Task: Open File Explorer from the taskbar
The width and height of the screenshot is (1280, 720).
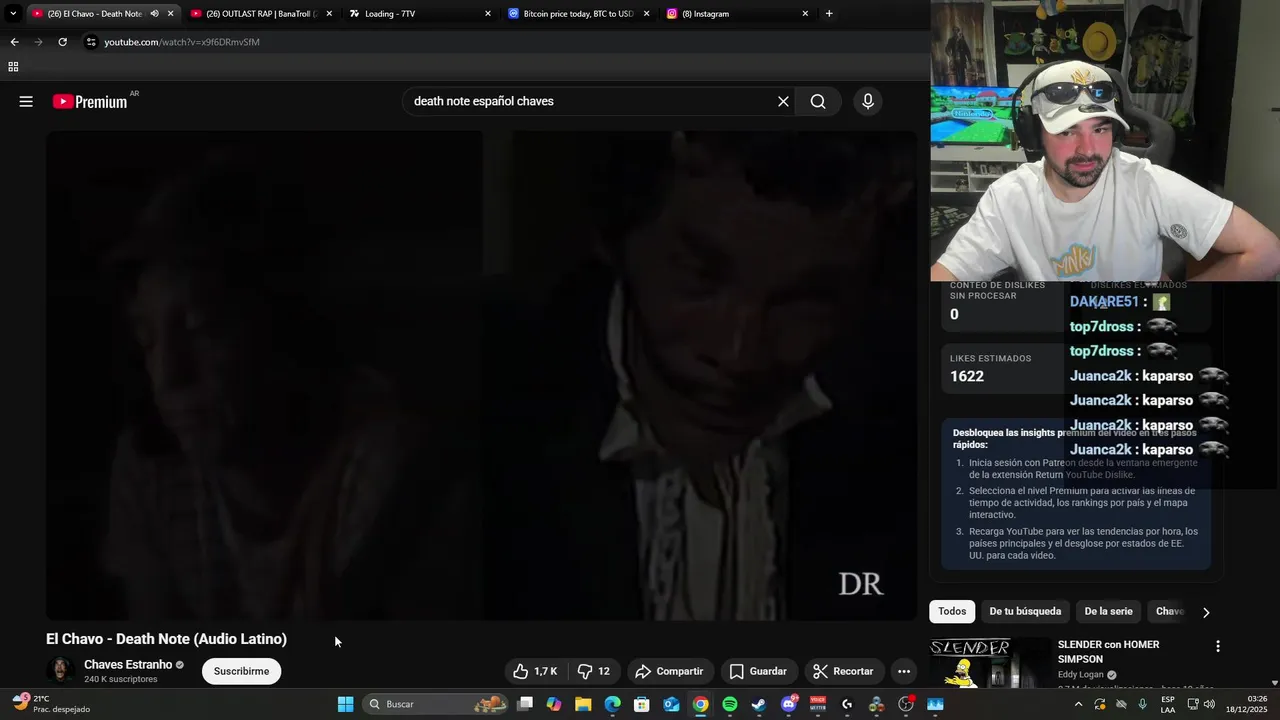Action: tap(583, 704)
